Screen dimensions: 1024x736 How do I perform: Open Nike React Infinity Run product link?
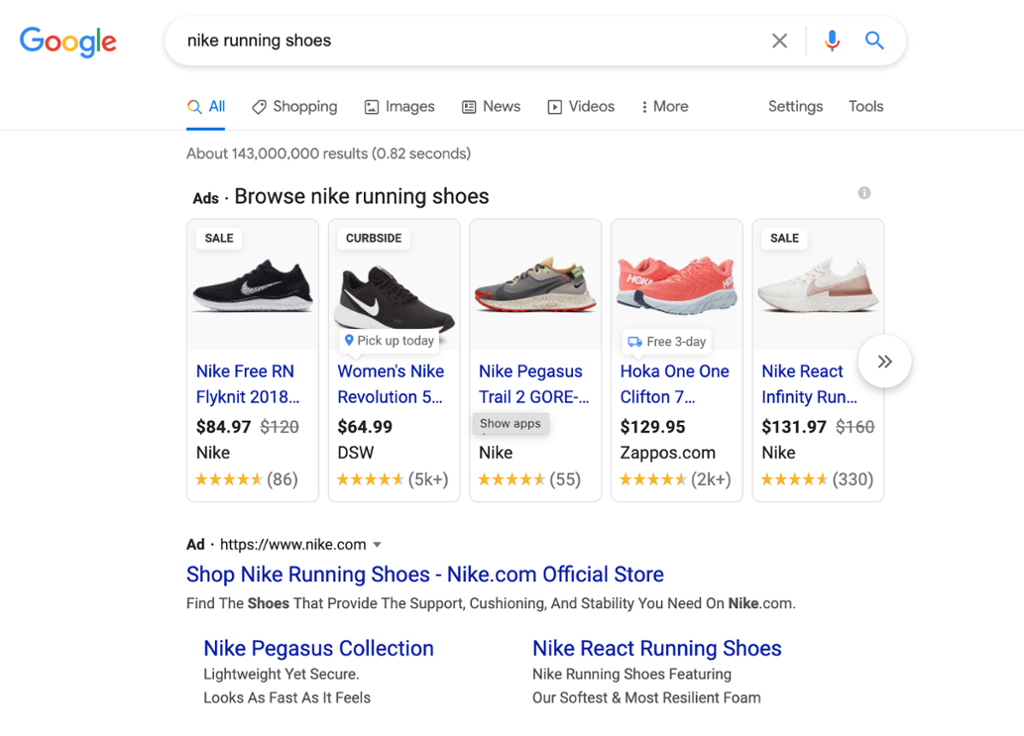[810, 384]
